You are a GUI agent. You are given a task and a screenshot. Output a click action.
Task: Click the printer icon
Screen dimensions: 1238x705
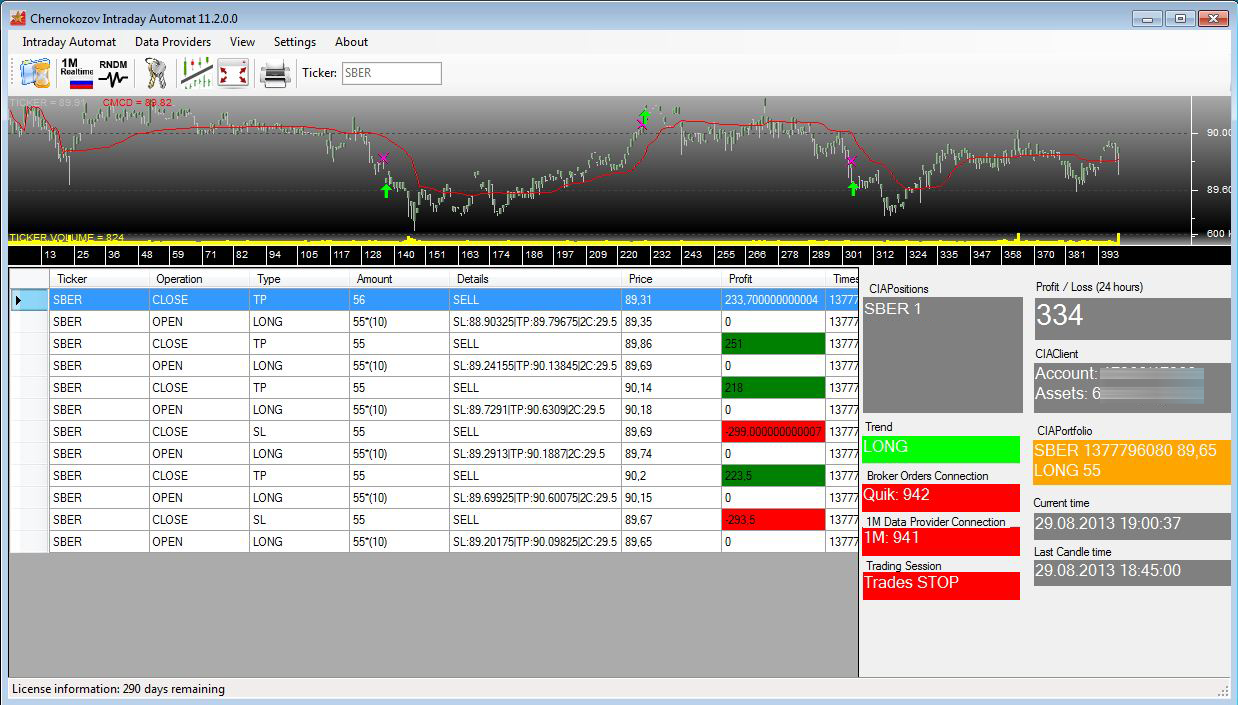(275, 73)
